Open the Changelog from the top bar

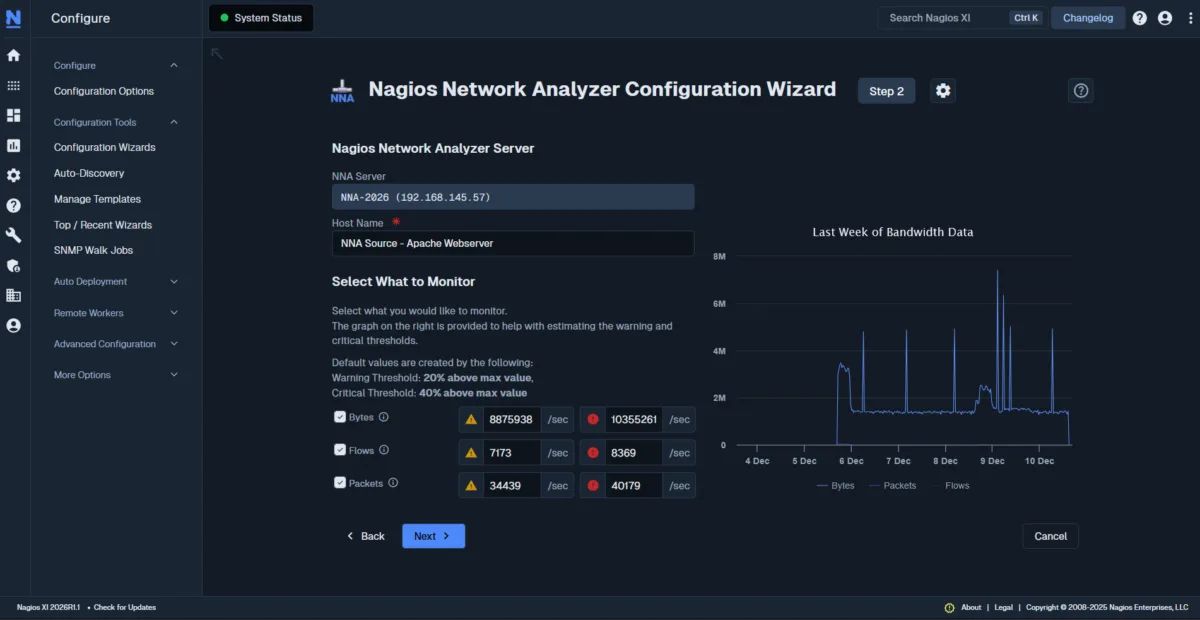click(1088, 17)
